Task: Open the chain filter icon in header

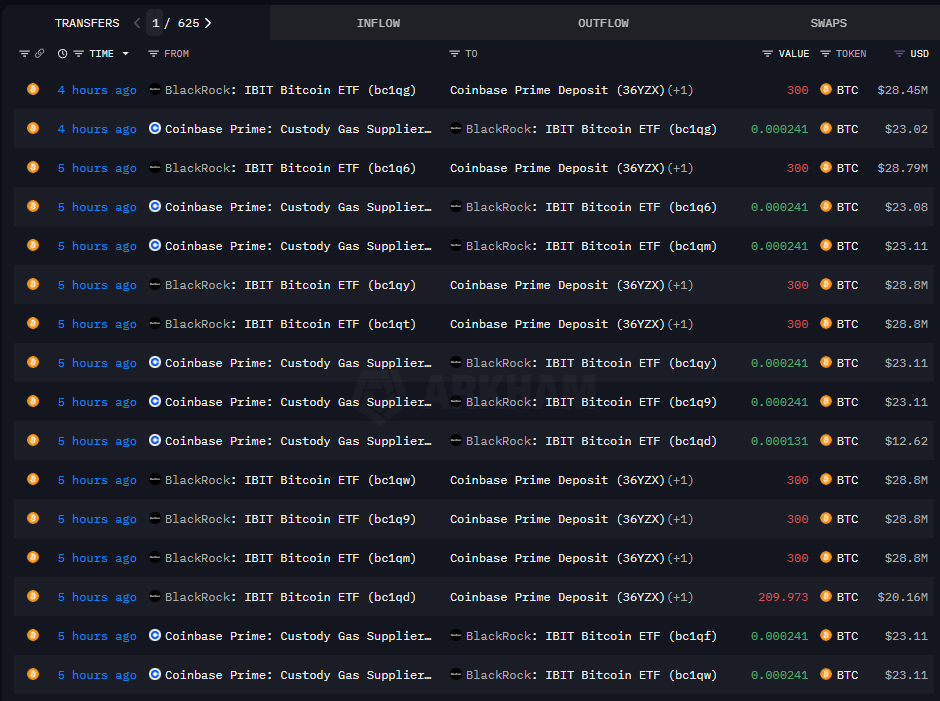Action: 24,54
